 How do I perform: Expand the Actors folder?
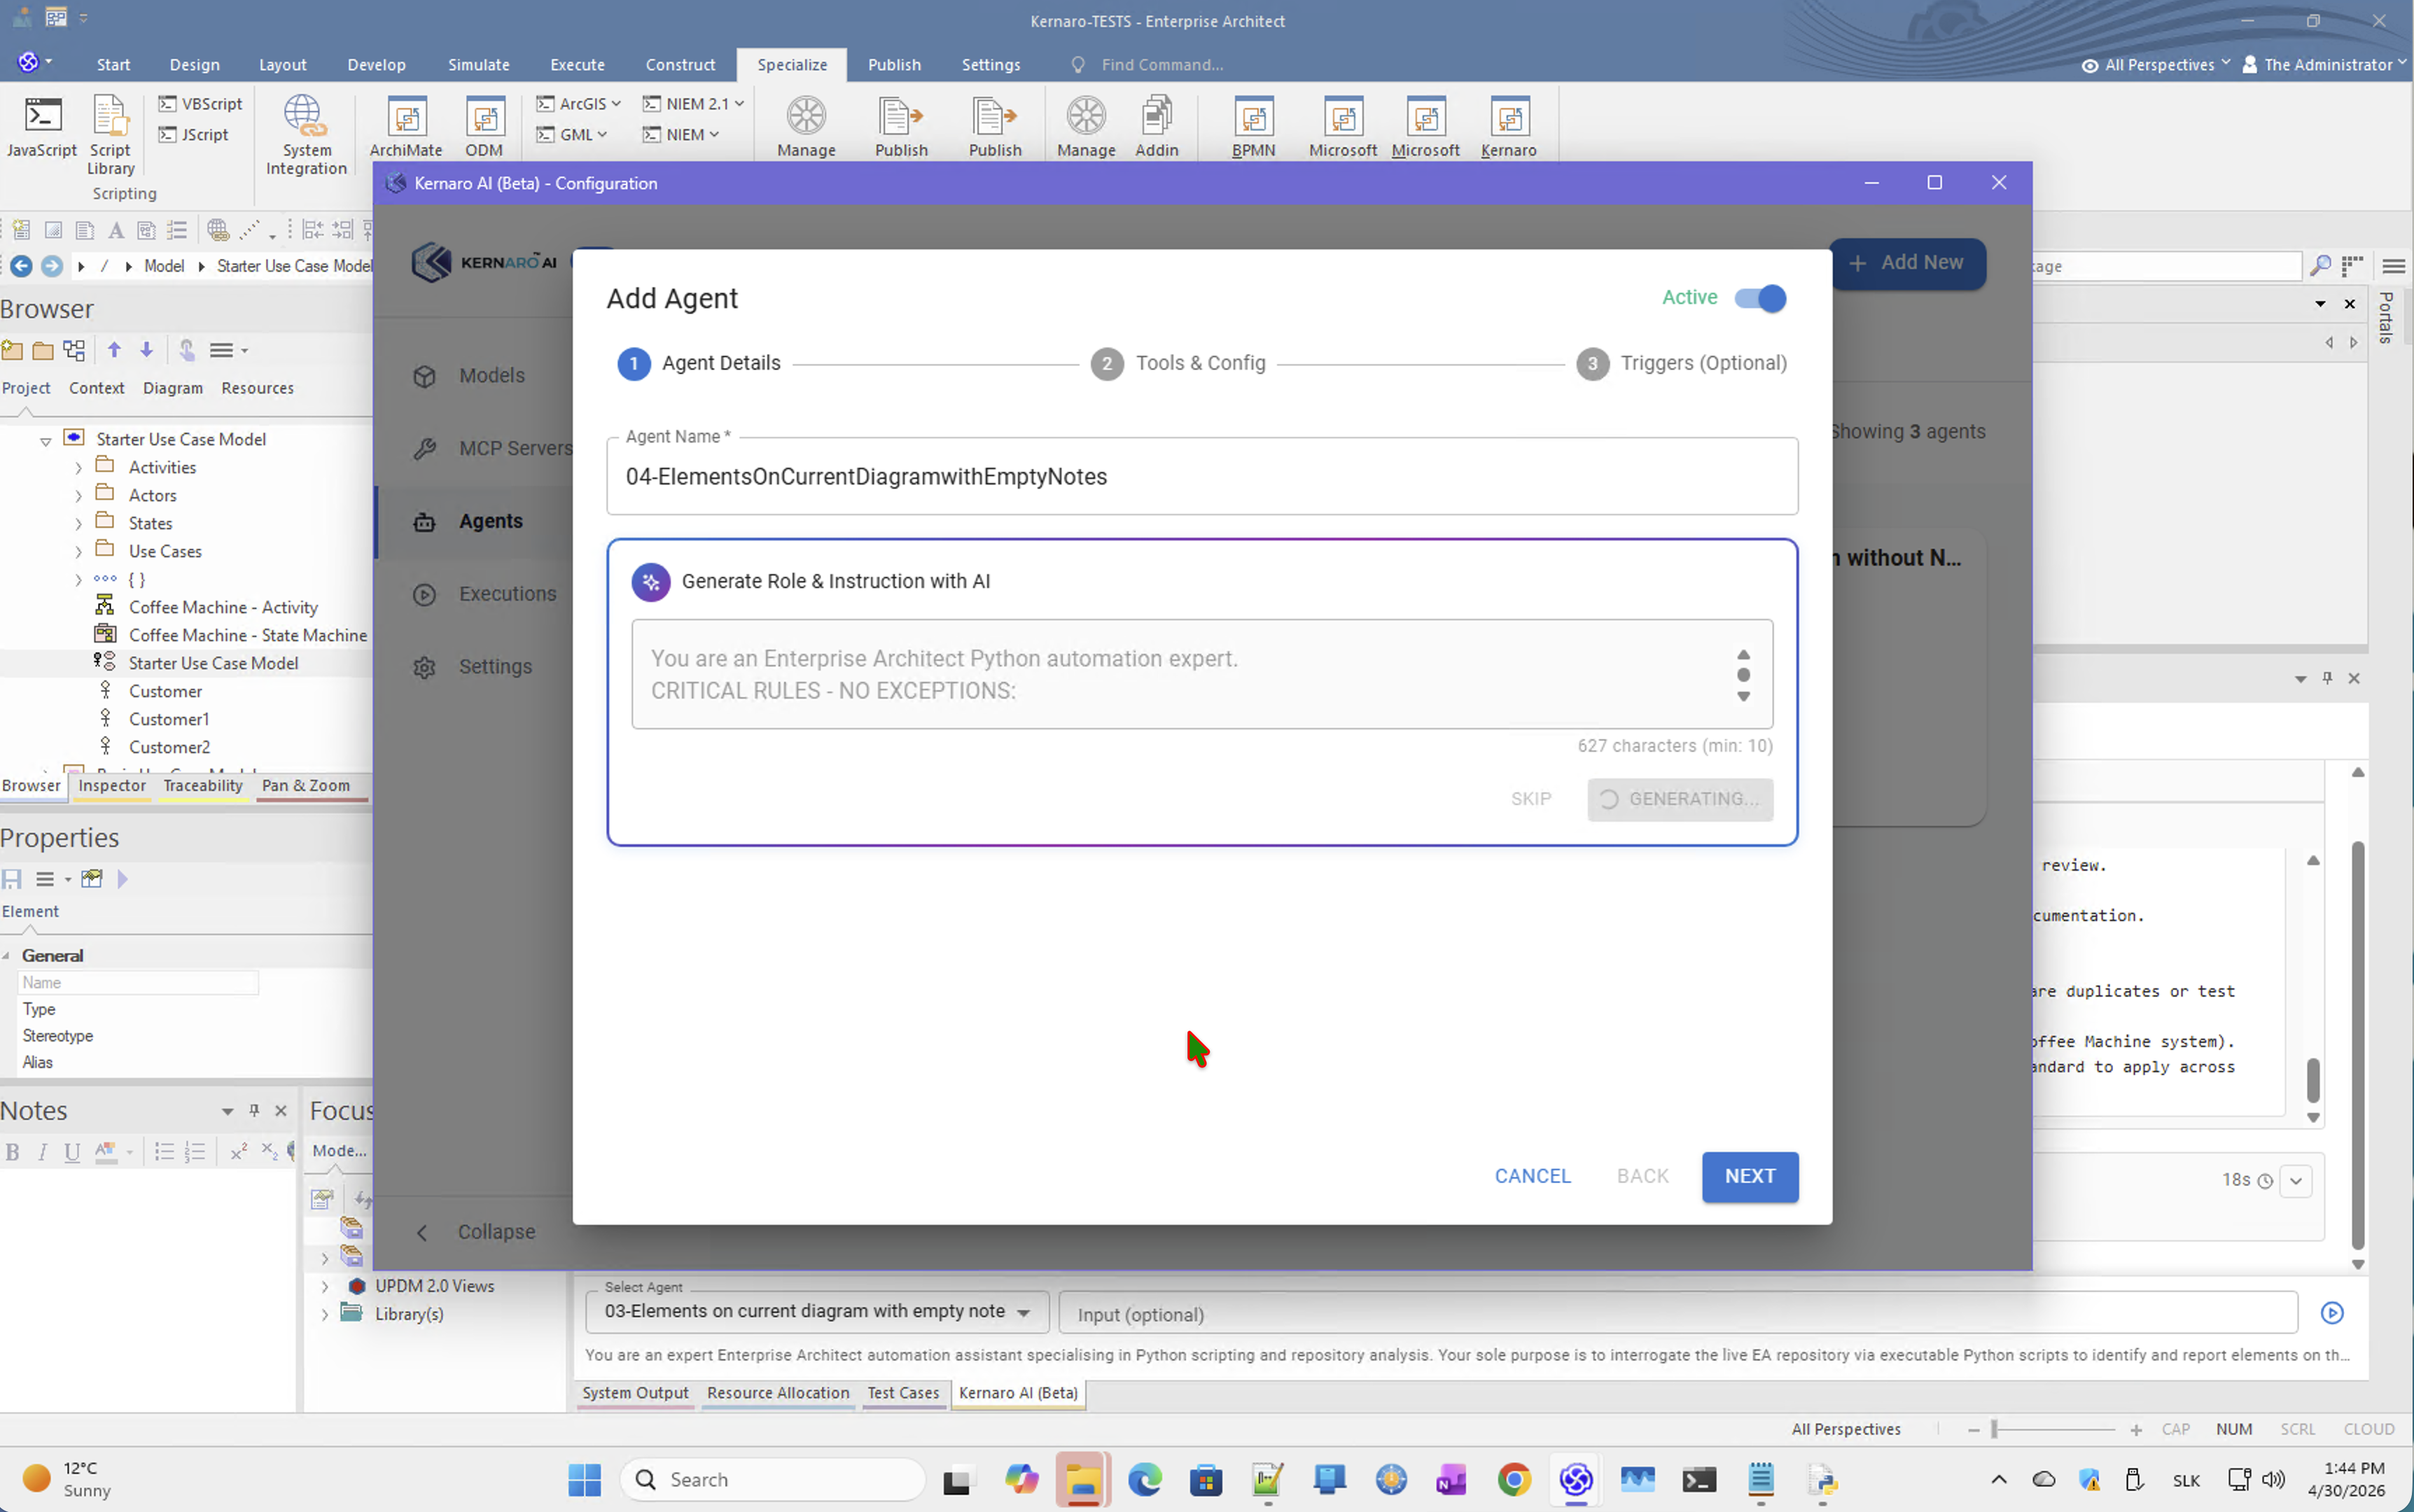coord(78,496)
